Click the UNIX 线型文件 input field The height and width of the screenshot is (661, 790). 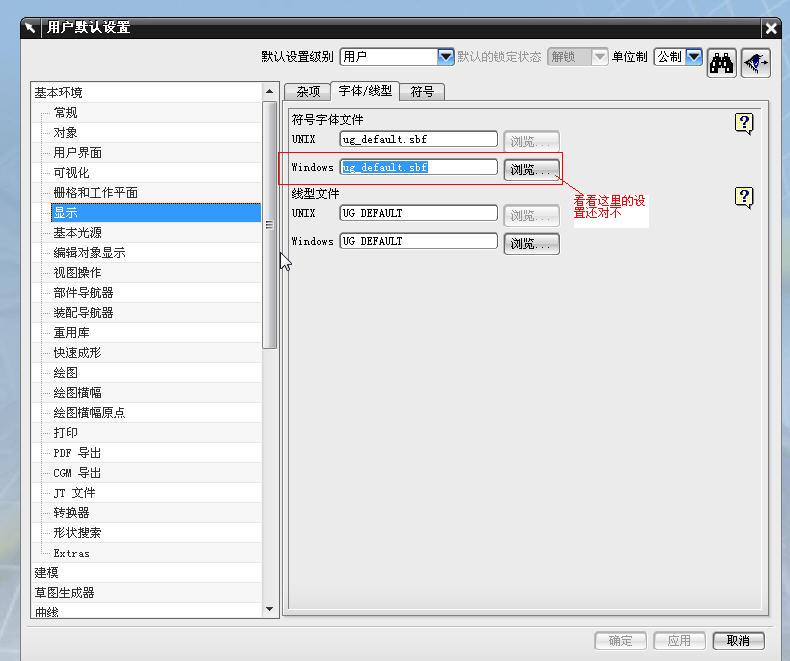point(419,213)
